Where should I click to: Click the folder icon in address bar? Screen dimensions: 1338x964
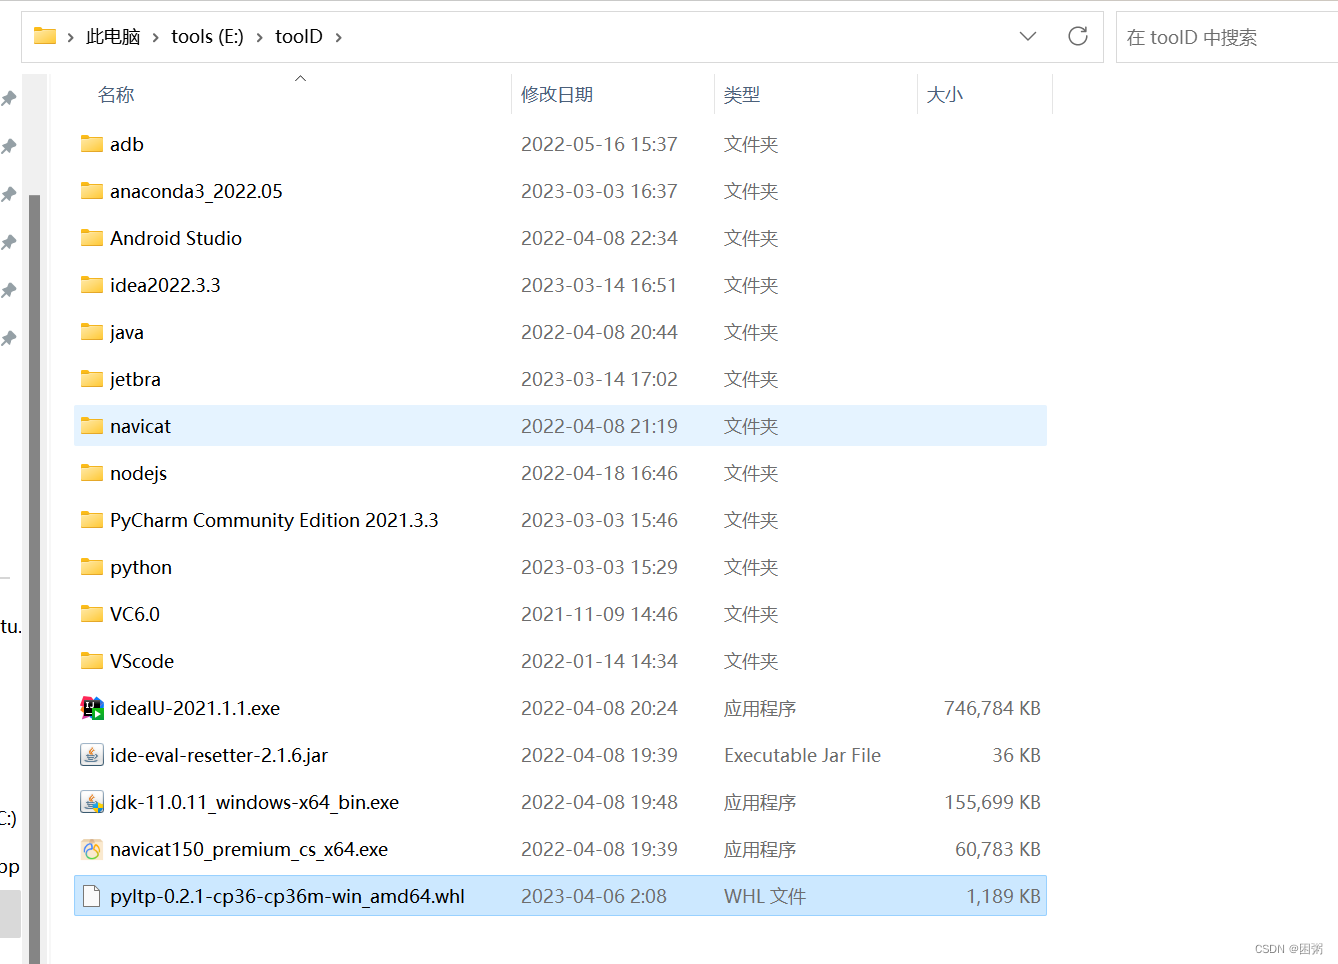[x=45, y=36]
